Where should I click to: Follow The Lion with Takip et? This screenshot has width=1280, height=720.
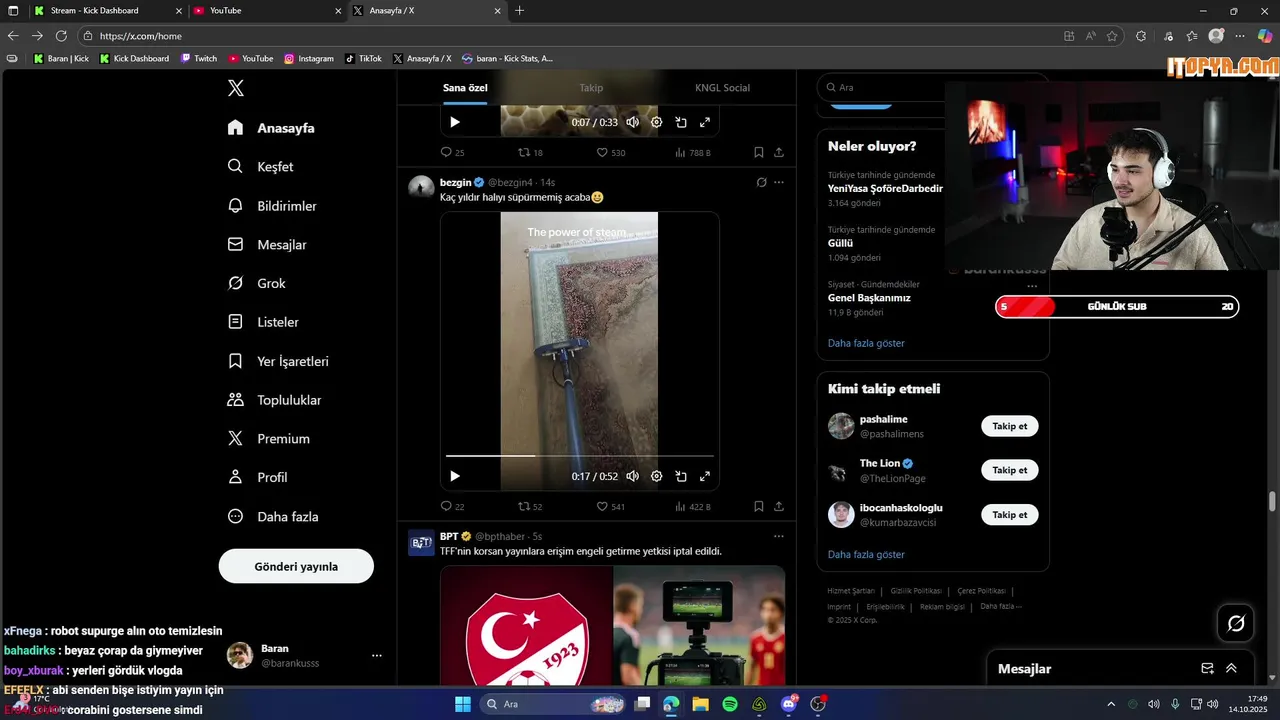[1009, 470]
